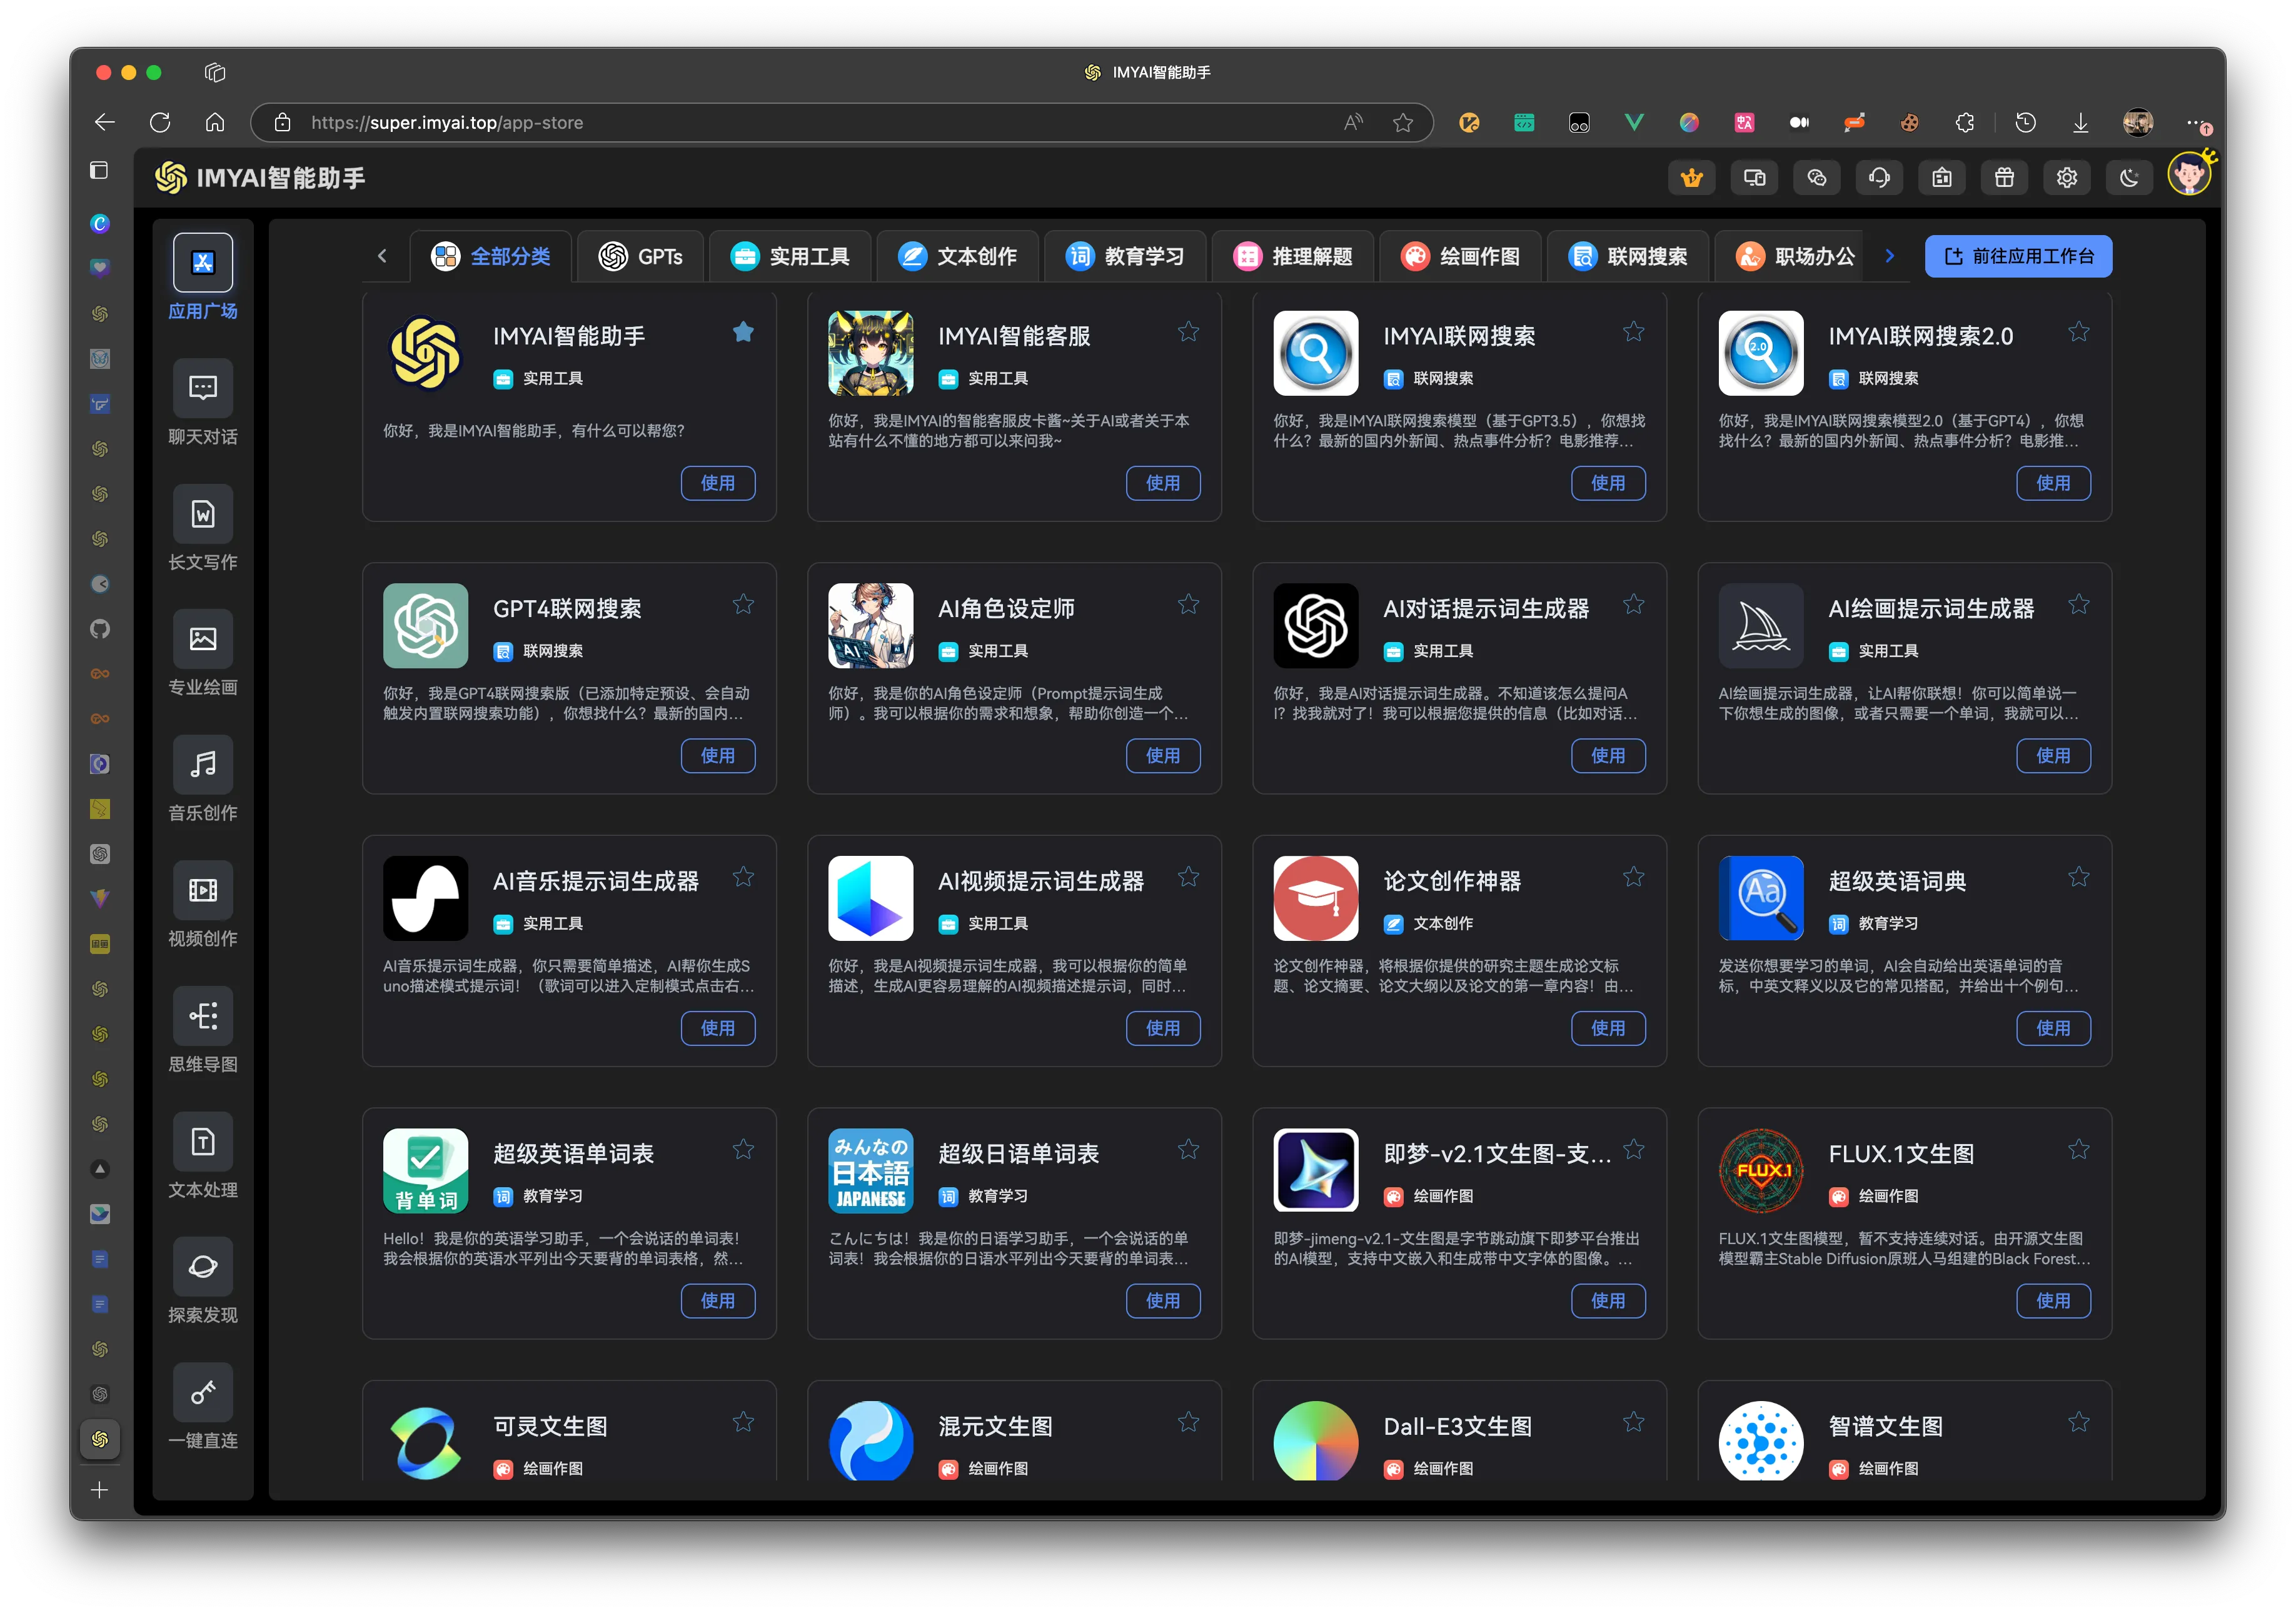Click 使用 on AI绘画提示词生成器 card
Screen dimensions: 2296x1613
point(2053,755)
